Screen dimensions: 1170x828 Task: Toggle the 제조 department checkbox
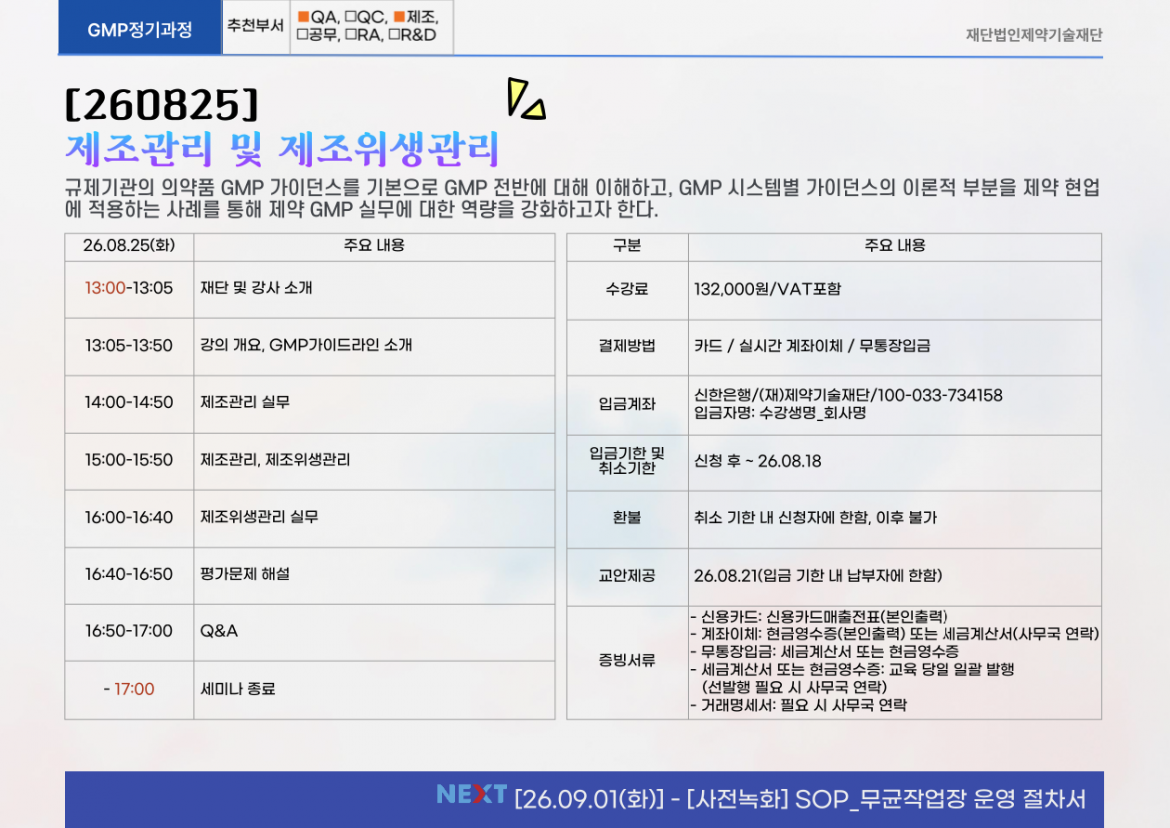point(398,17)
